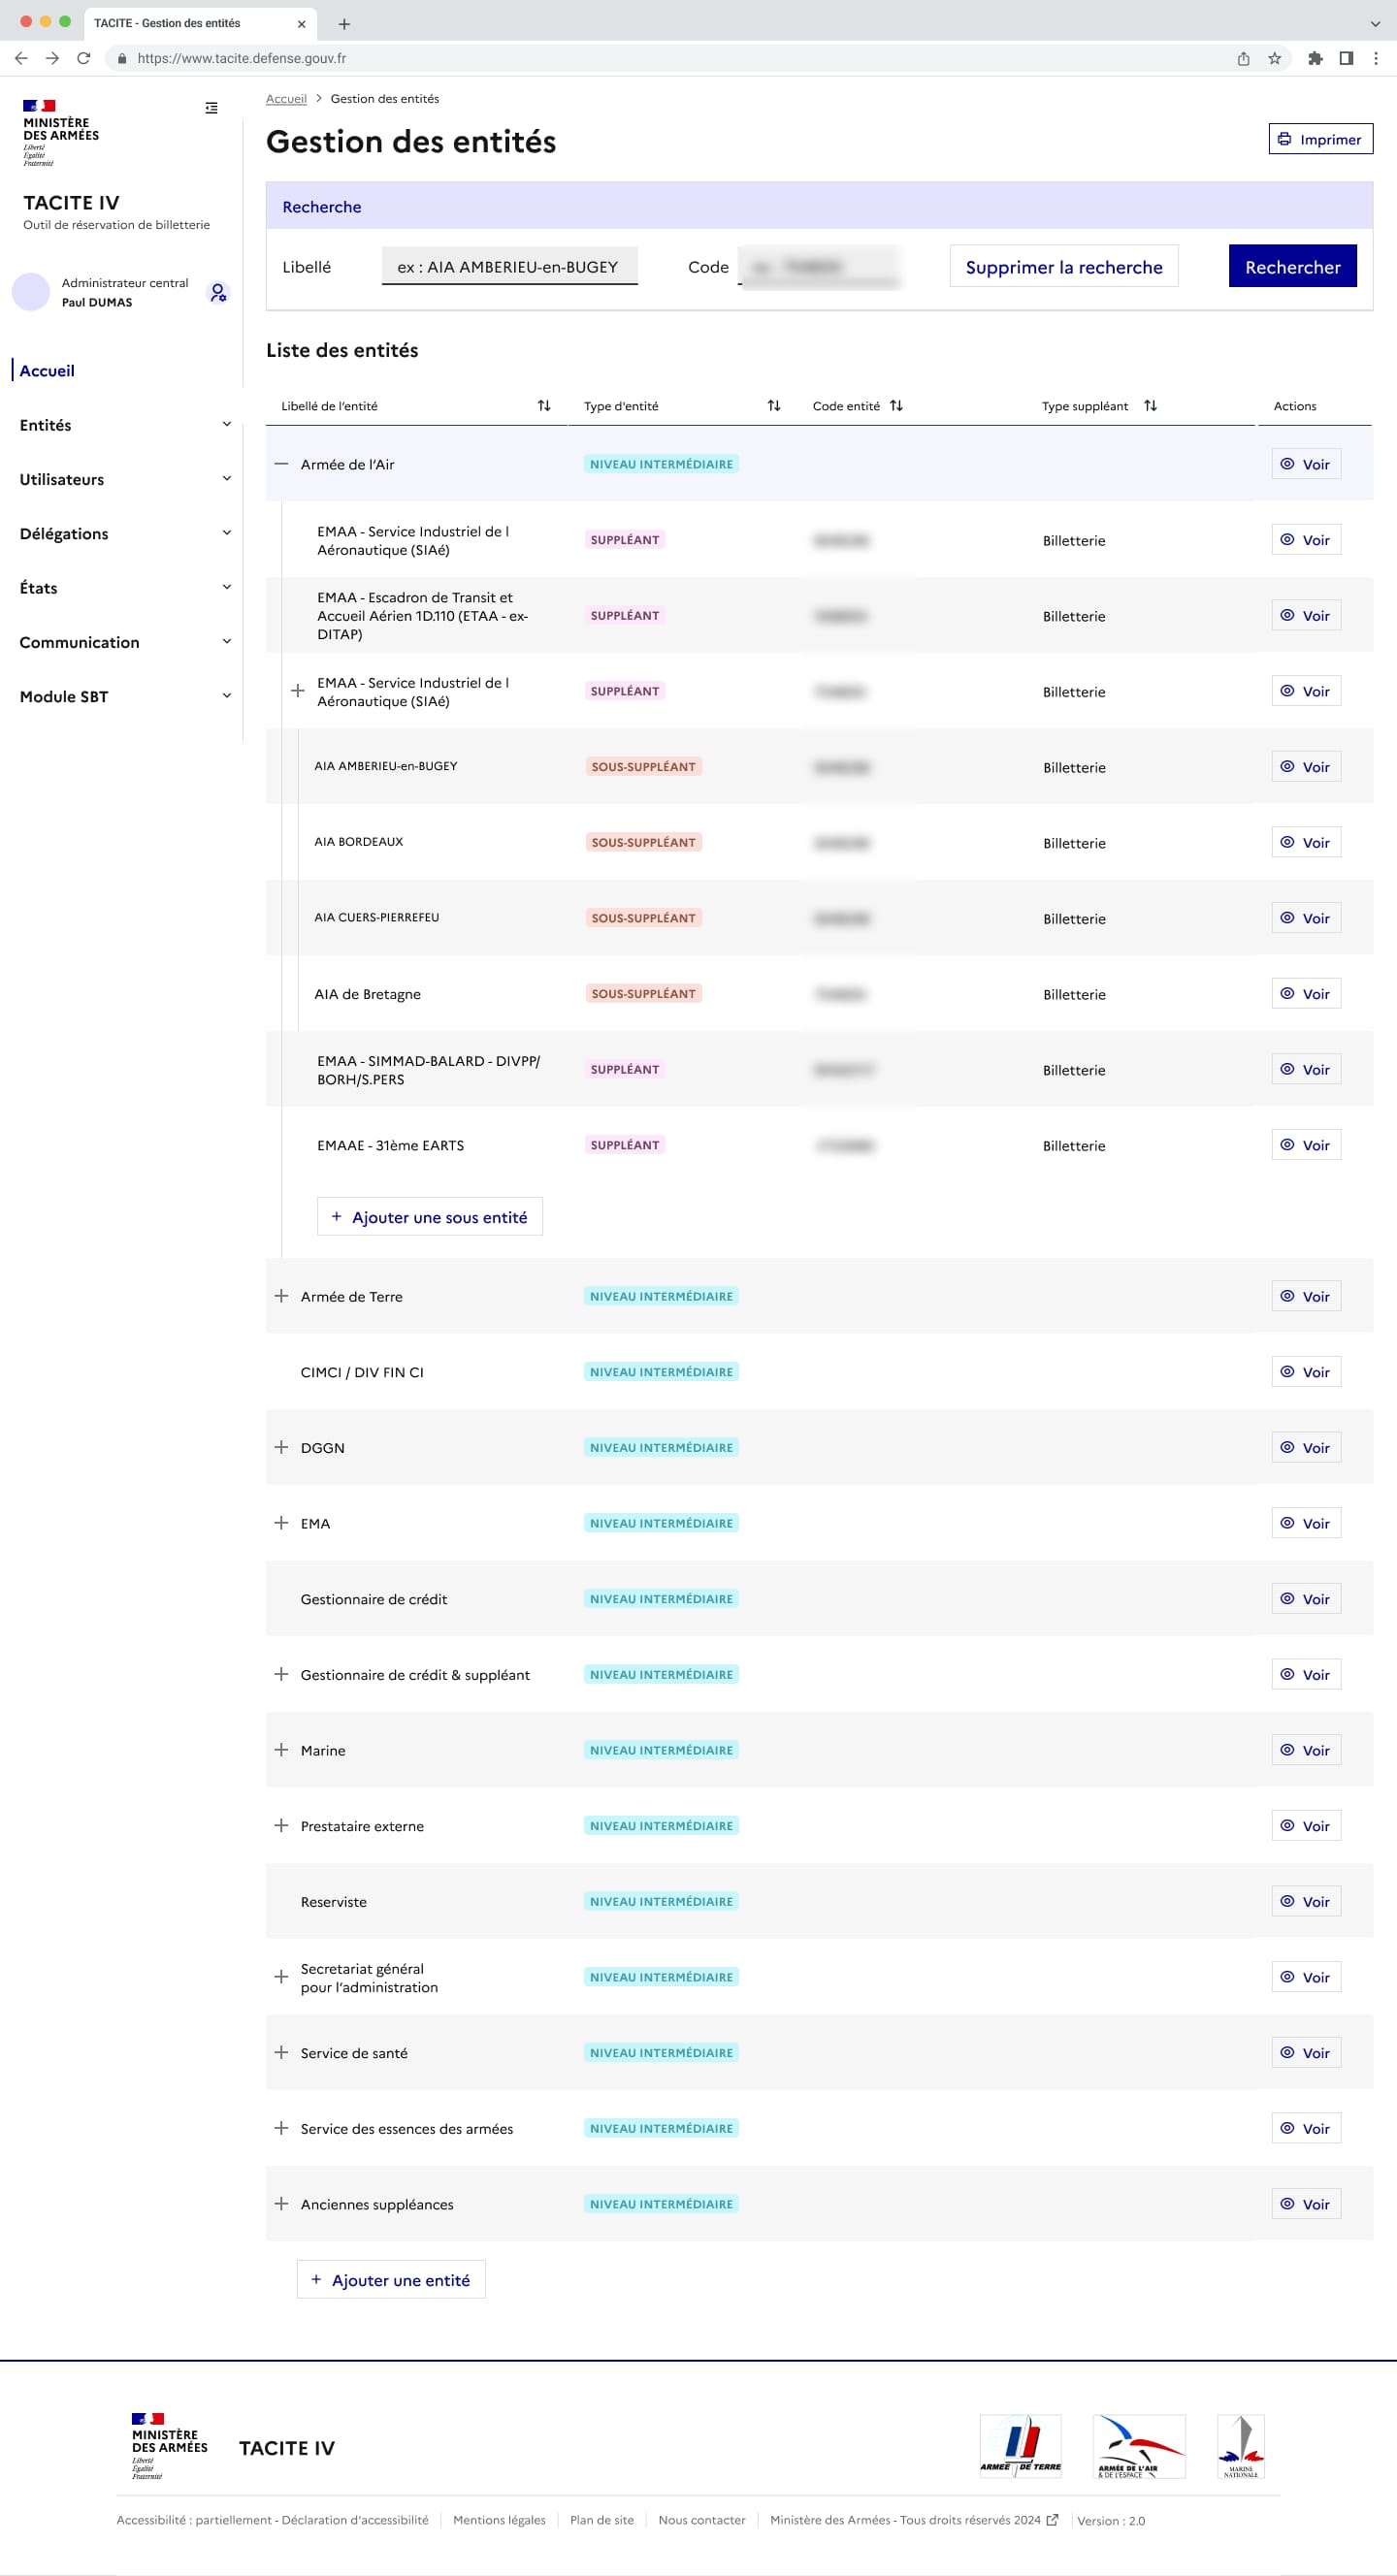Viewport: 1397px width, 2576px height.
Task: Collapse the Armée de l'Air row
Action: tap(281, 464)
